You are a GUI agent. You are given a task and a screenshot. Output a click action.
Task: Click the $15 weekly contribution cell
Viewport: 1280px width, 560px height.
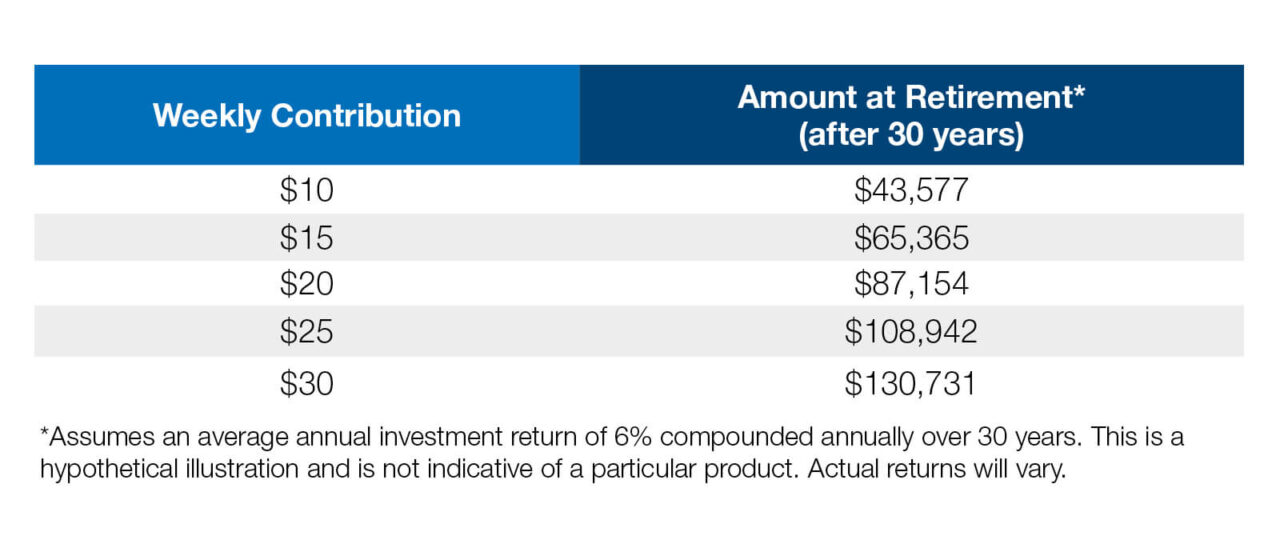click(306, 237)
